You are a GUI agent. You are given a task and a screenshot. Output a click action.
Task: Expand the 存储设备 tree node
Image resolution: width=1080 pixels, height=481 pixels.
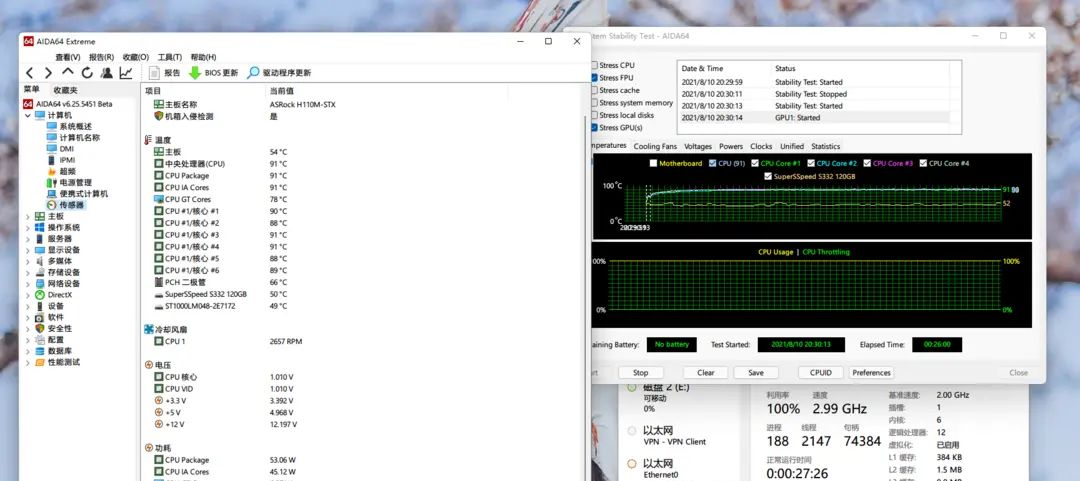28,272
